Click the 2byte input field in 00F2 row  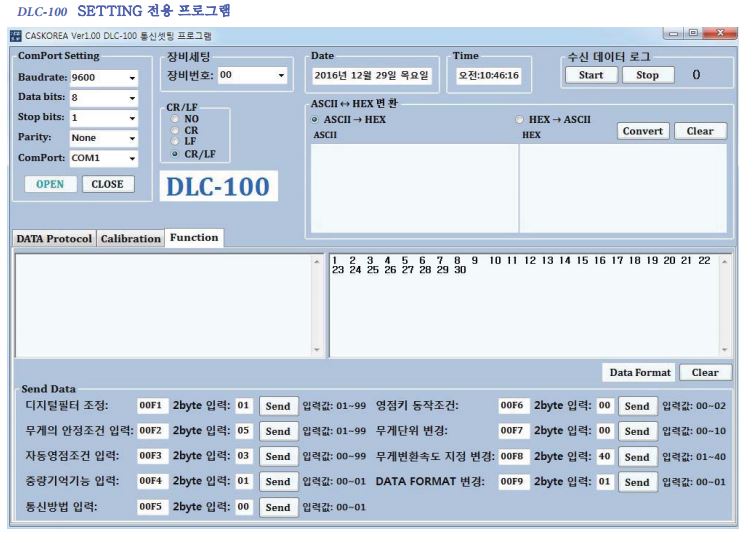[244, 430]
